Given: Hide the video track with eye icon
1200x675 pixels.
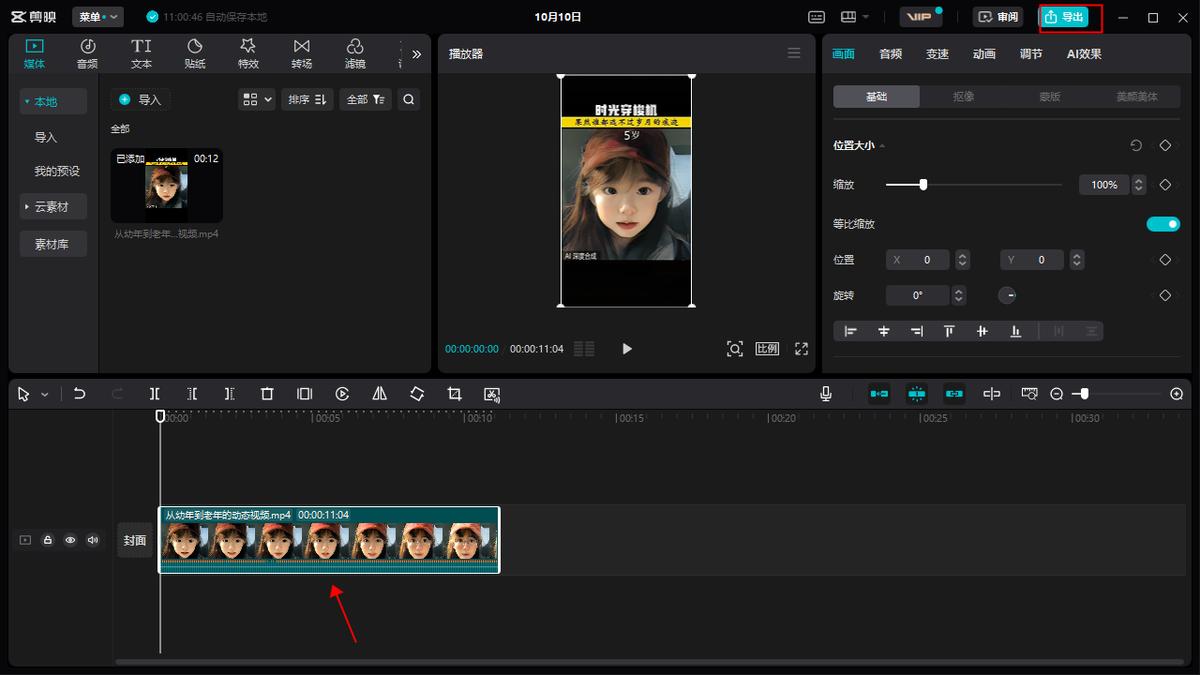Looking at the screenshot, I should tap(70, 540).
